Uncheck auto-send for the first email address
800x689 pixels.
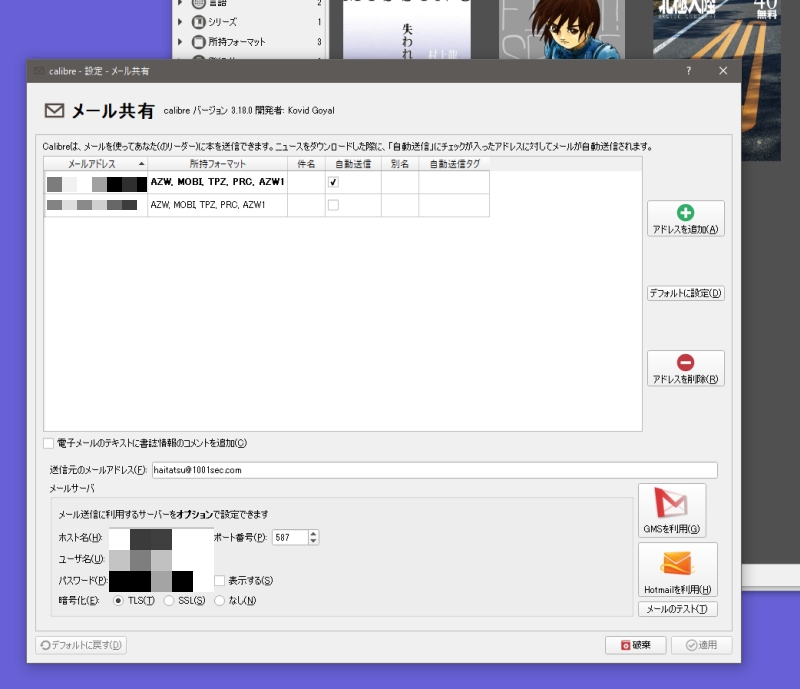pyautogui.click(x=334, y=183)
